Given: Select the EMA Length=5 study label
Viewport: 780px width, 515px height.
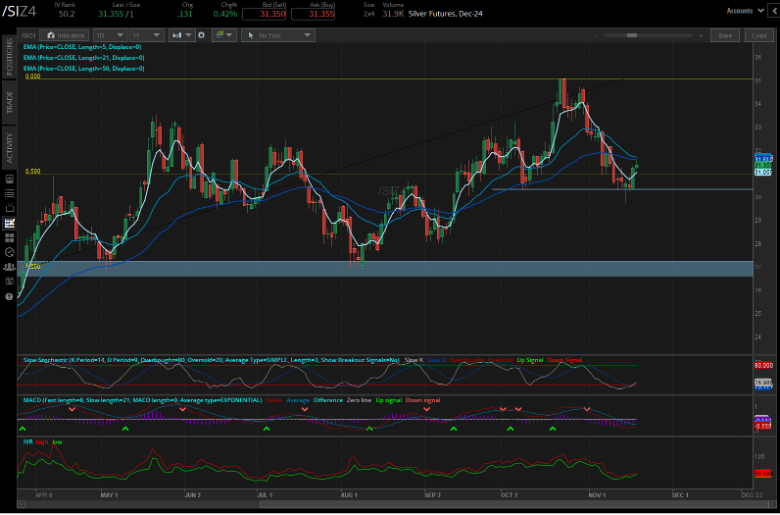Looking at the screenshot, I should pyautogui.click(x=82, y=47).
